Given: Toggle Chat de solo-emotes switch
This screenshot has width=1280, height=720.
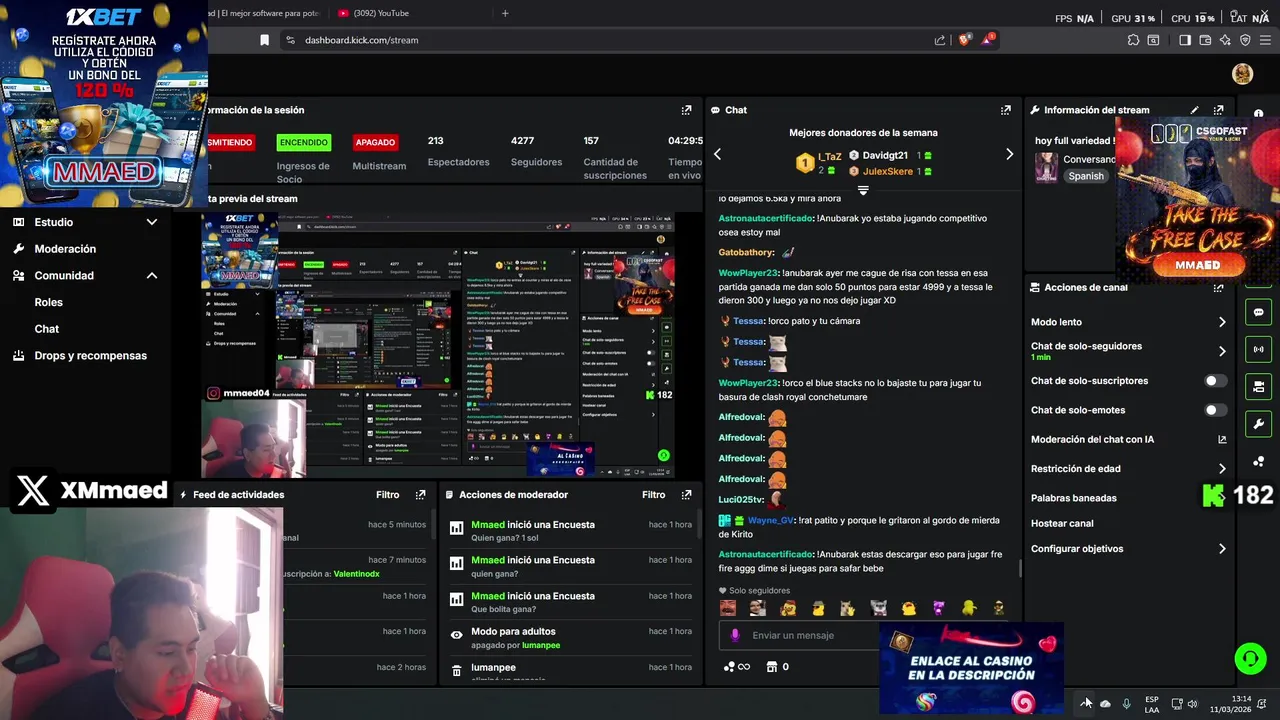Looking at the screenshot, I should tap(1215, 410).
